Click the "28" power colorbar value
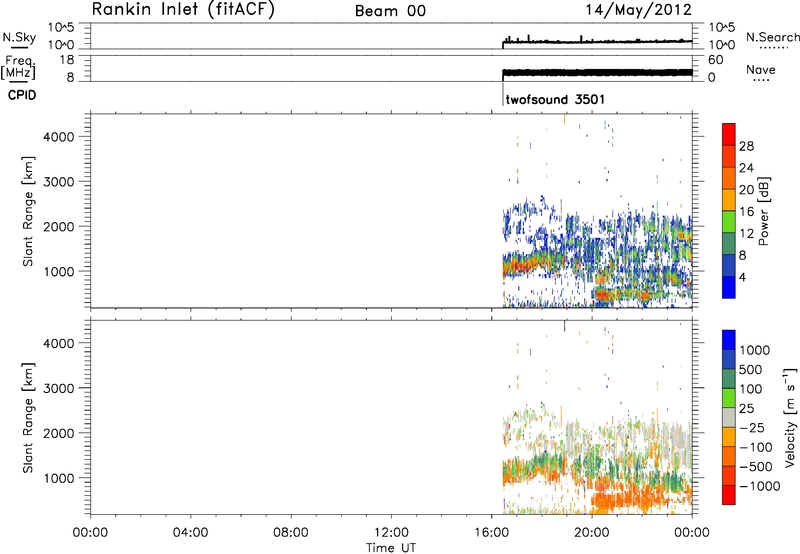The image size is (800, 554). tap(746, 146)
